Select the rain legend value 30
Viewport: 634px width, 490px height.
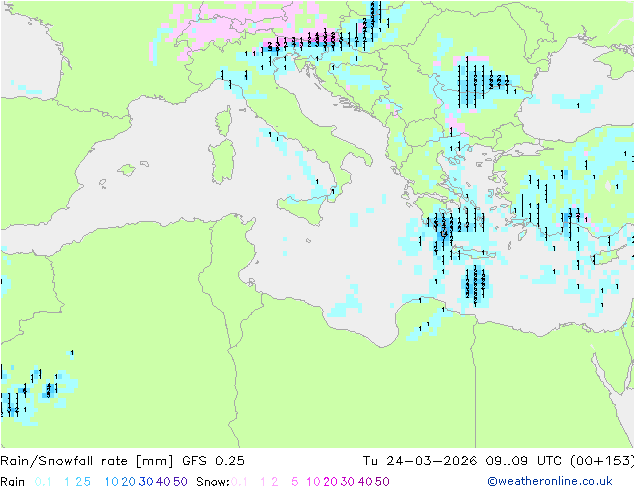click(x=146, y=482)
